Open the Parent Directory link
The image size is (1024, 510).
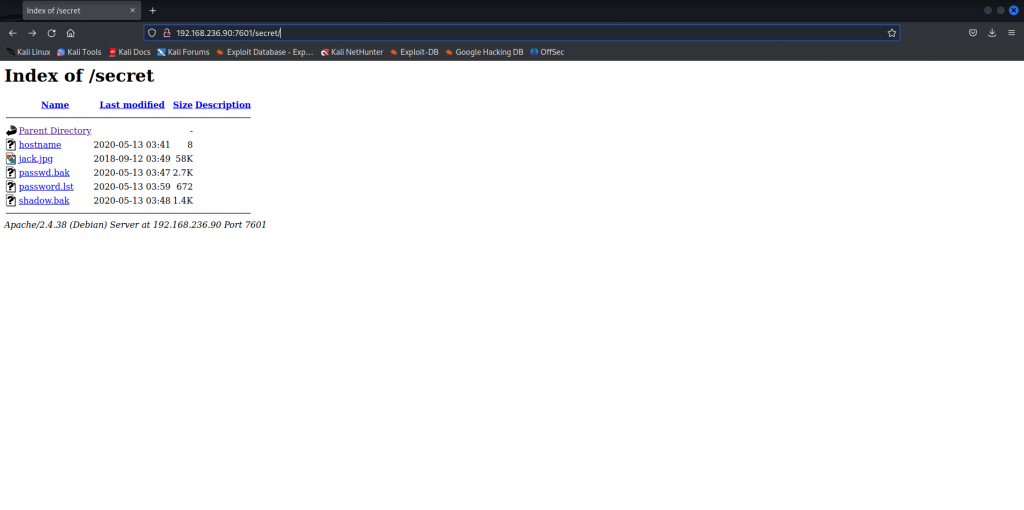click(x=55, y=131)
